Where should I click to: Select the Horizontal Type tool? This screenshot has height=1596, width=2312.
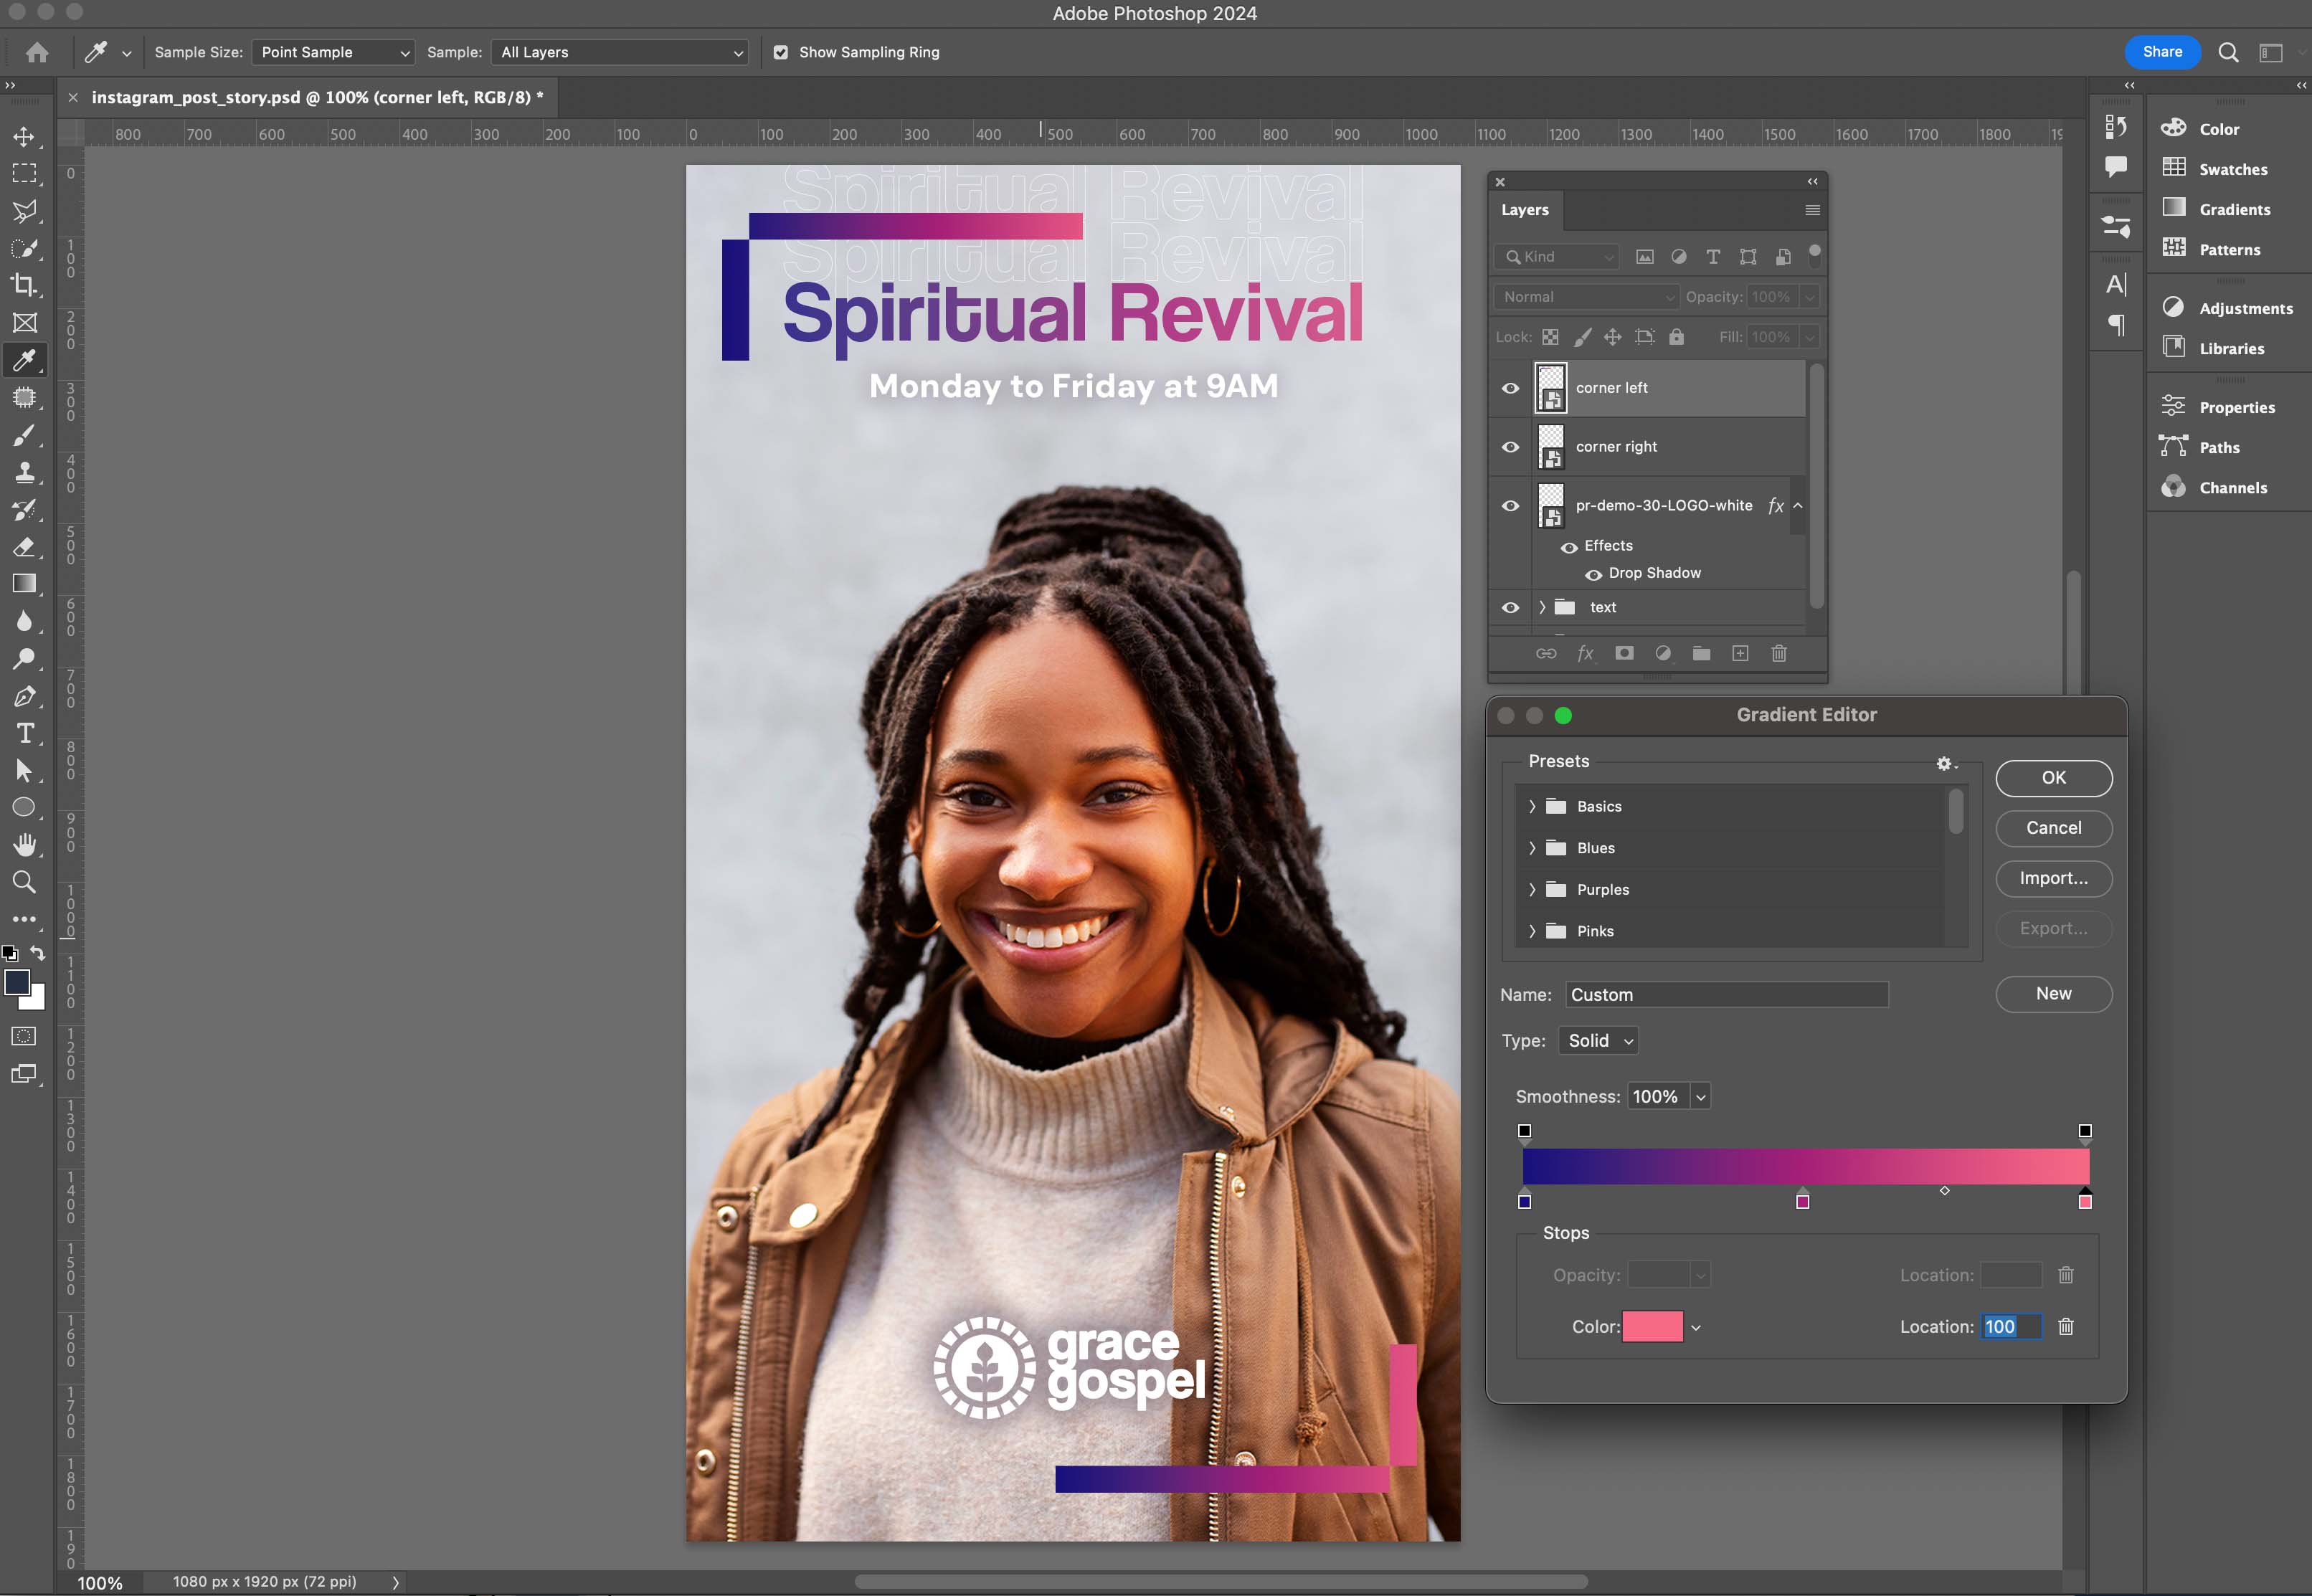point(25,733)
